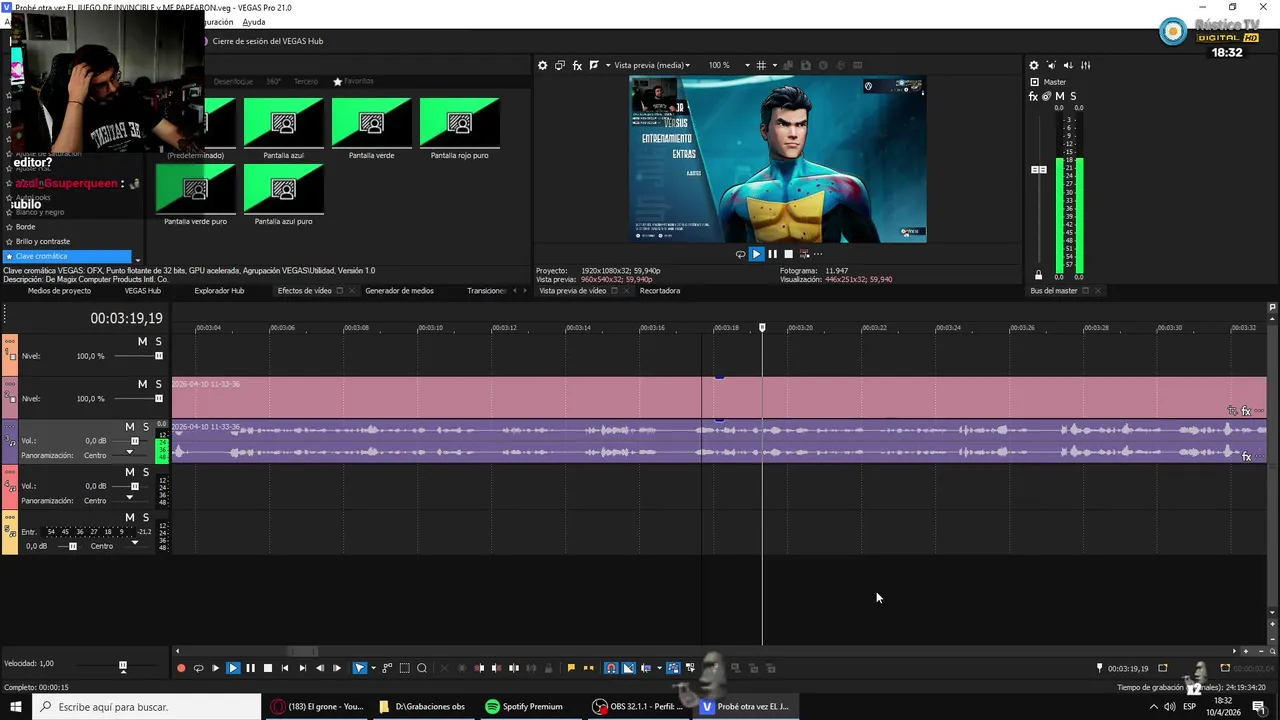Select the Envelope edit tool
The width and height of the screenshot is (1280, 720).
(x=387, y=668)
